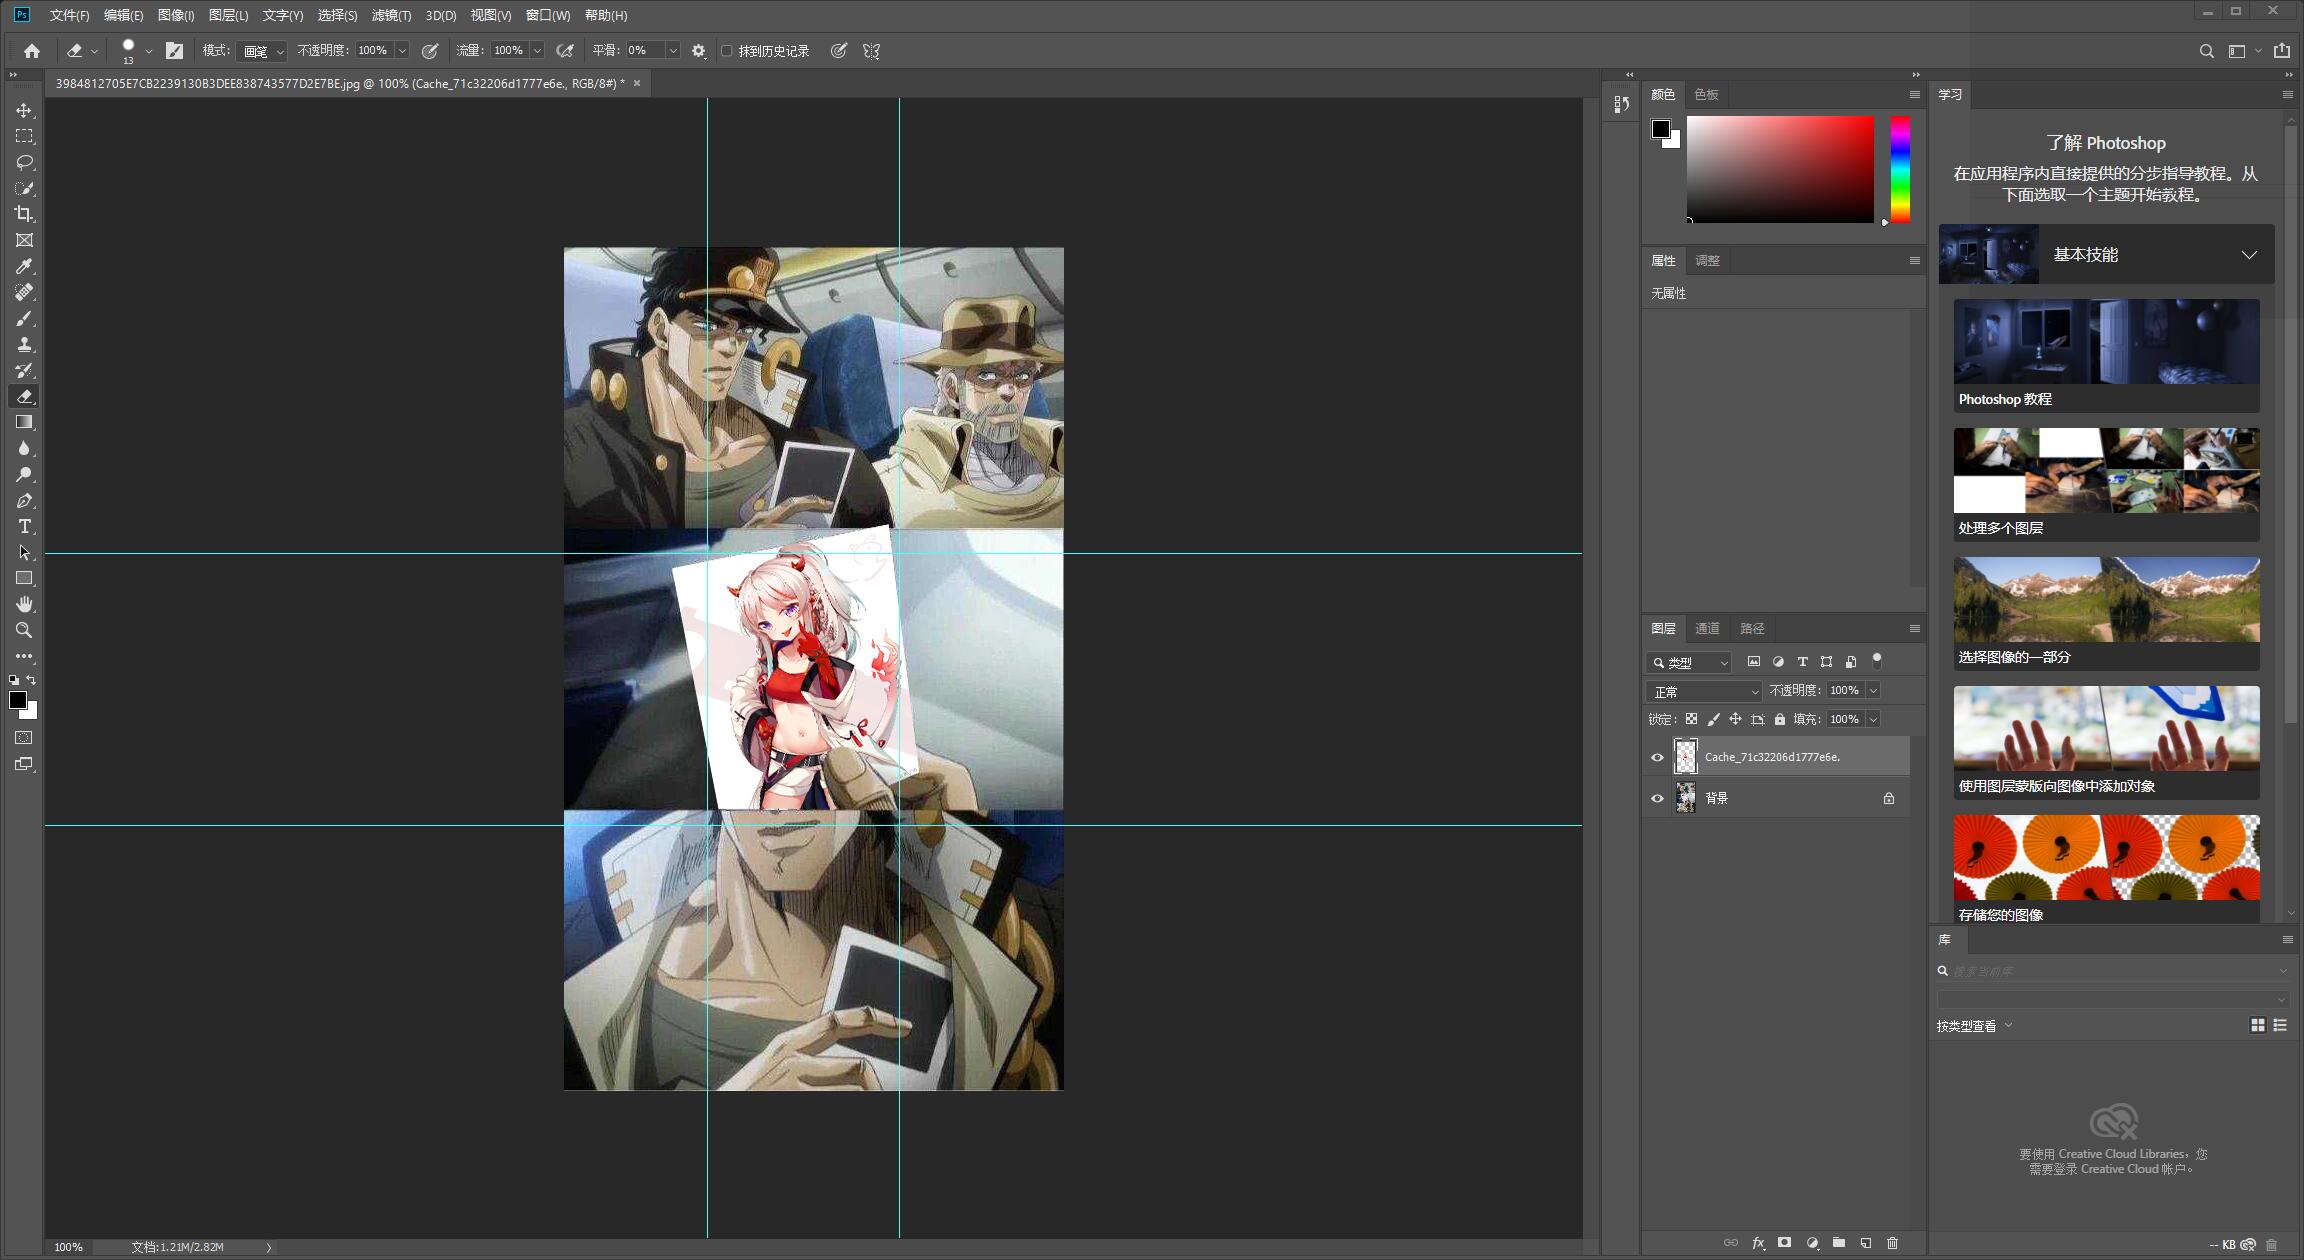This screenshot has width=2304, height=1260.
Task: Open the 正常 blend mode dropdown
Action: point(1704,691)
